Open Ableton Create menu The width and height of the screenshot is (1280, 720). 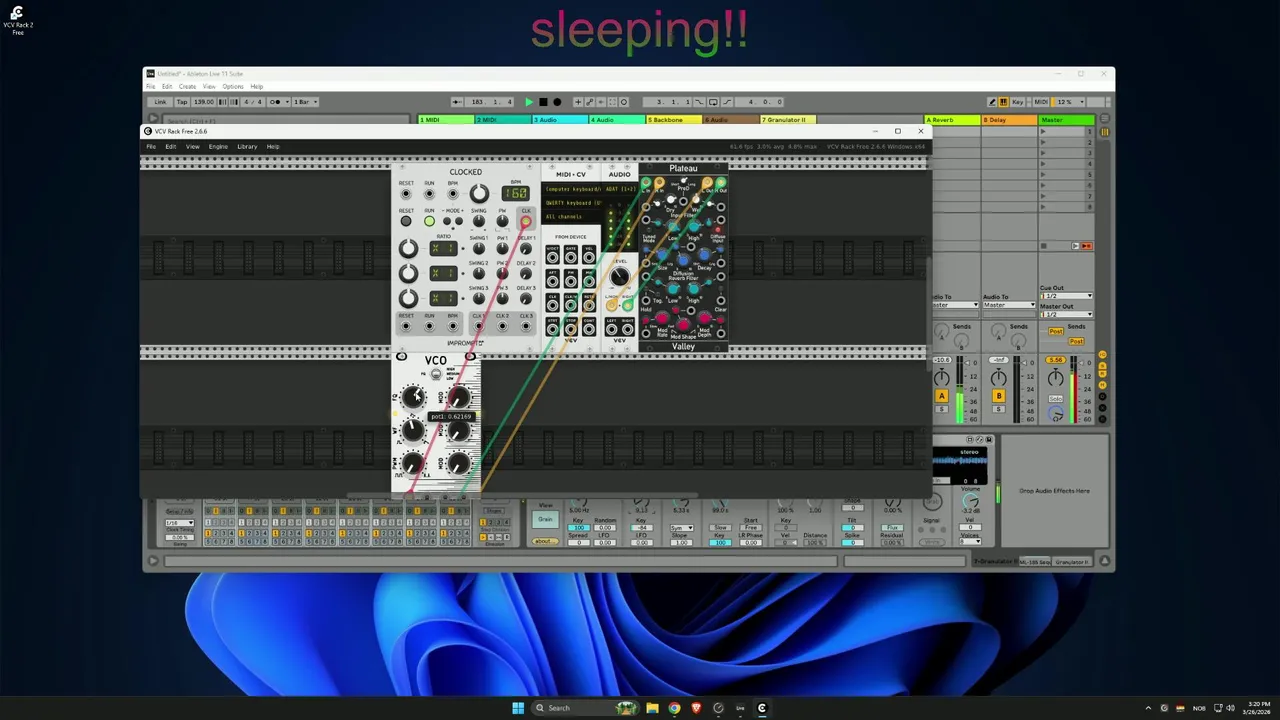tap(187, 86)
